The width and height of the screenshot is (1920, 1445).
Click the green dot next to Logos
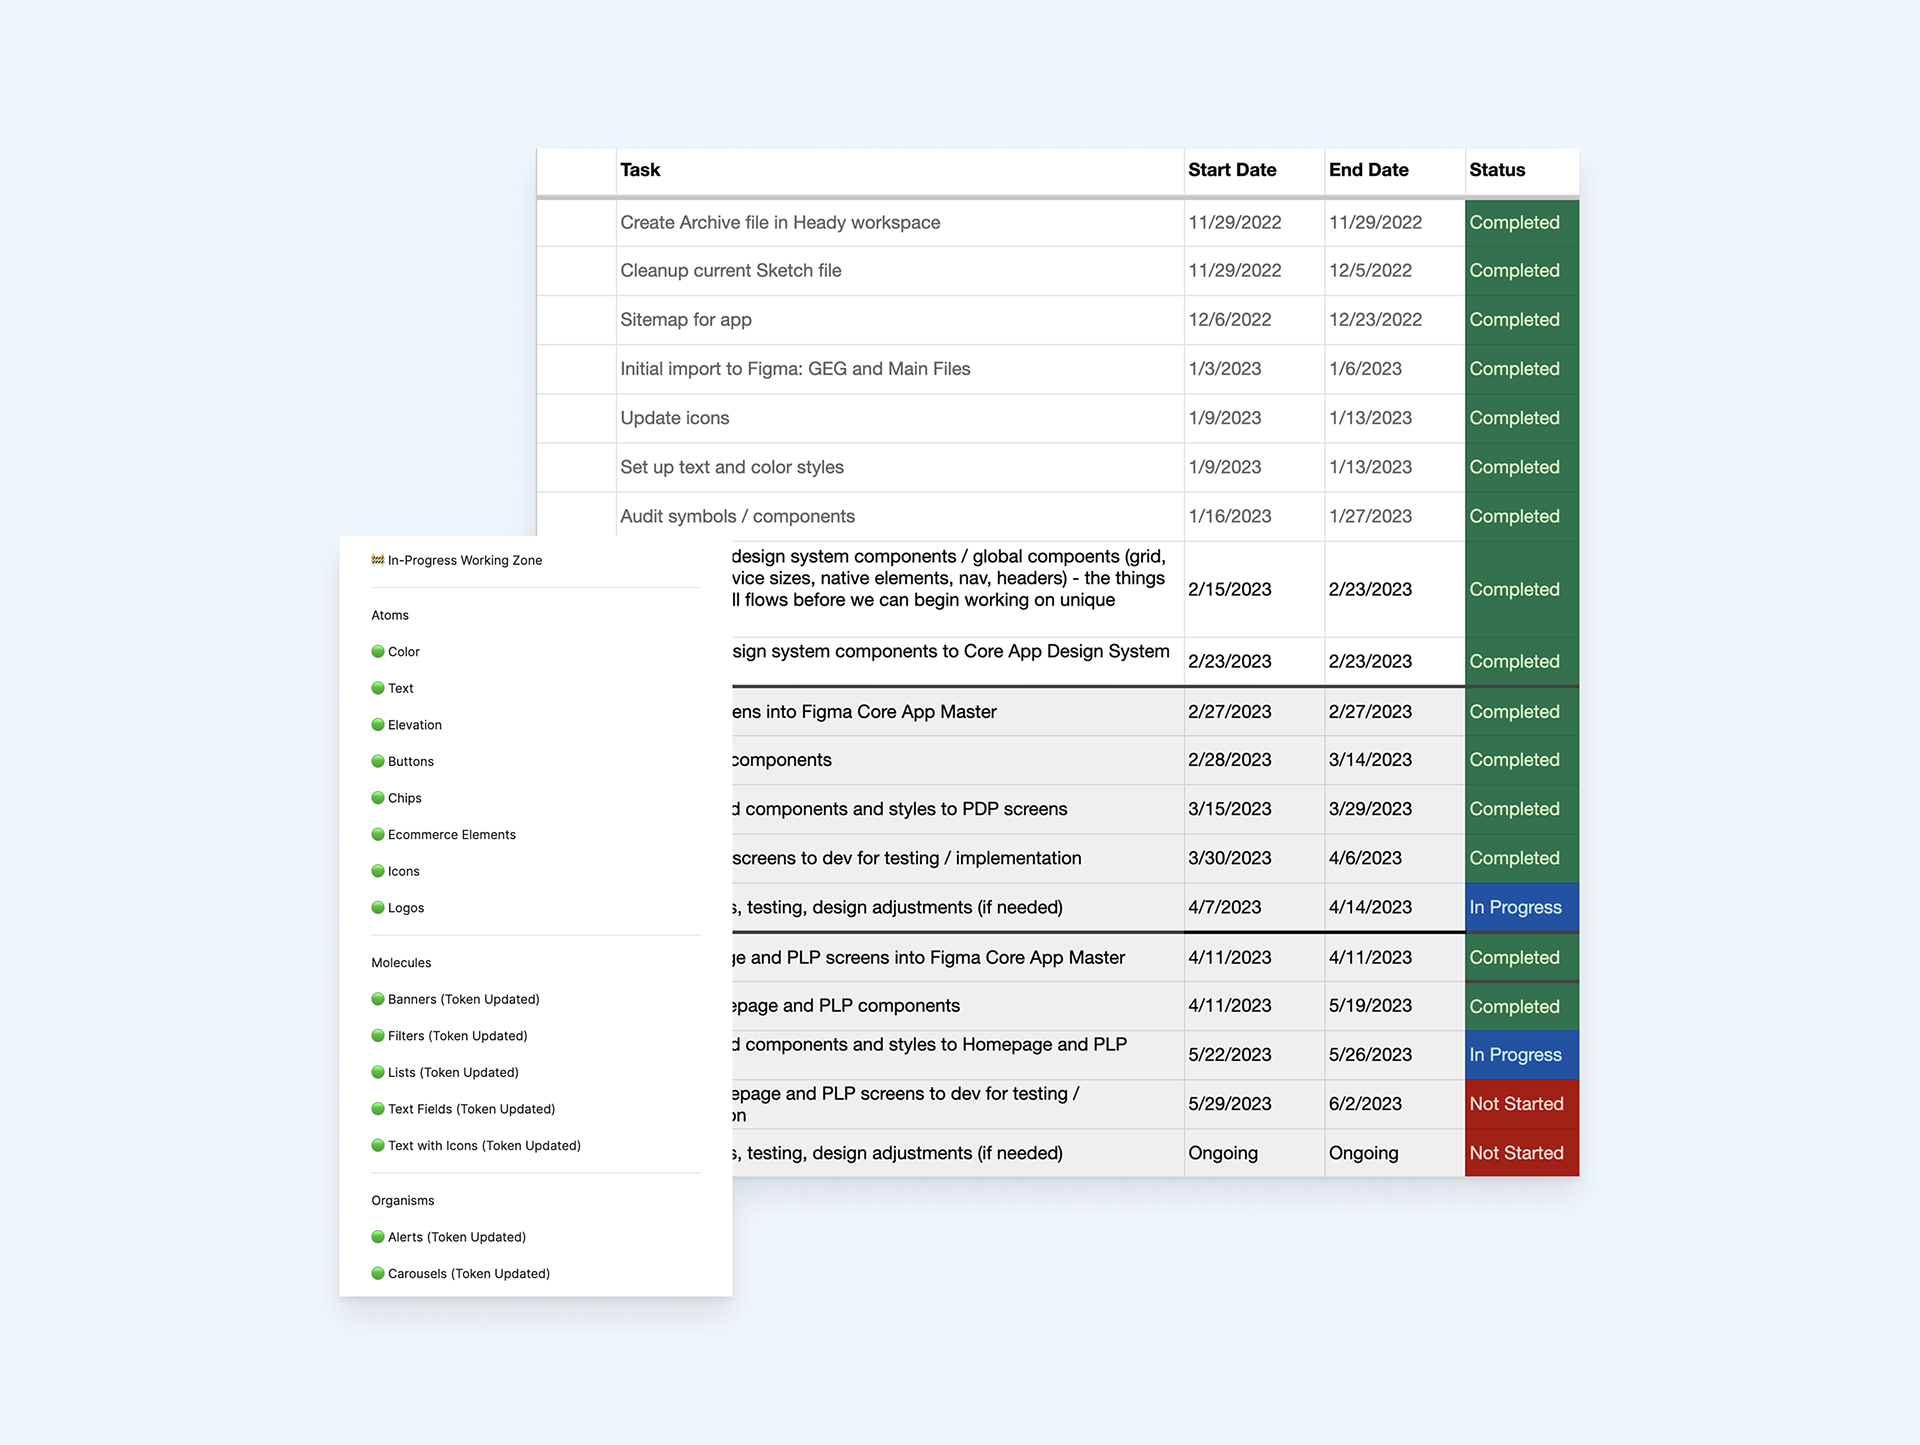coord(378,907)
